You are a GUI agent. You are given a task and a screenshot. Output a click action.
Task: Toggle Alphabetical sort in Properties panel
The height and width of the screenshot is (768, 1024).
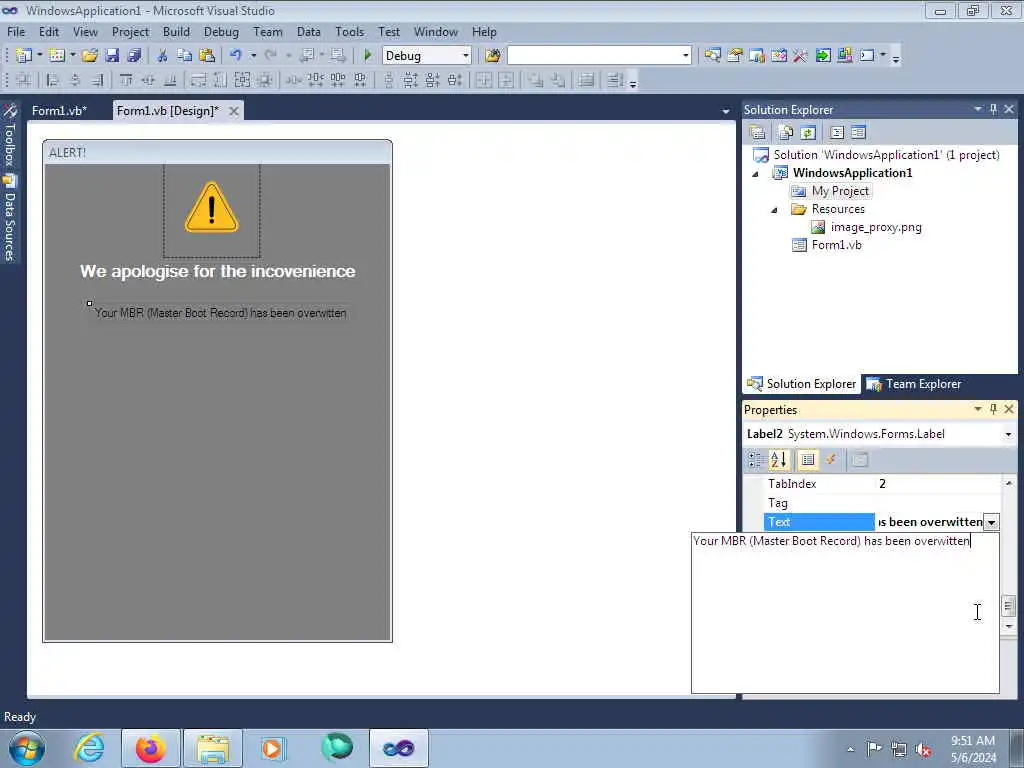point(778,460)
